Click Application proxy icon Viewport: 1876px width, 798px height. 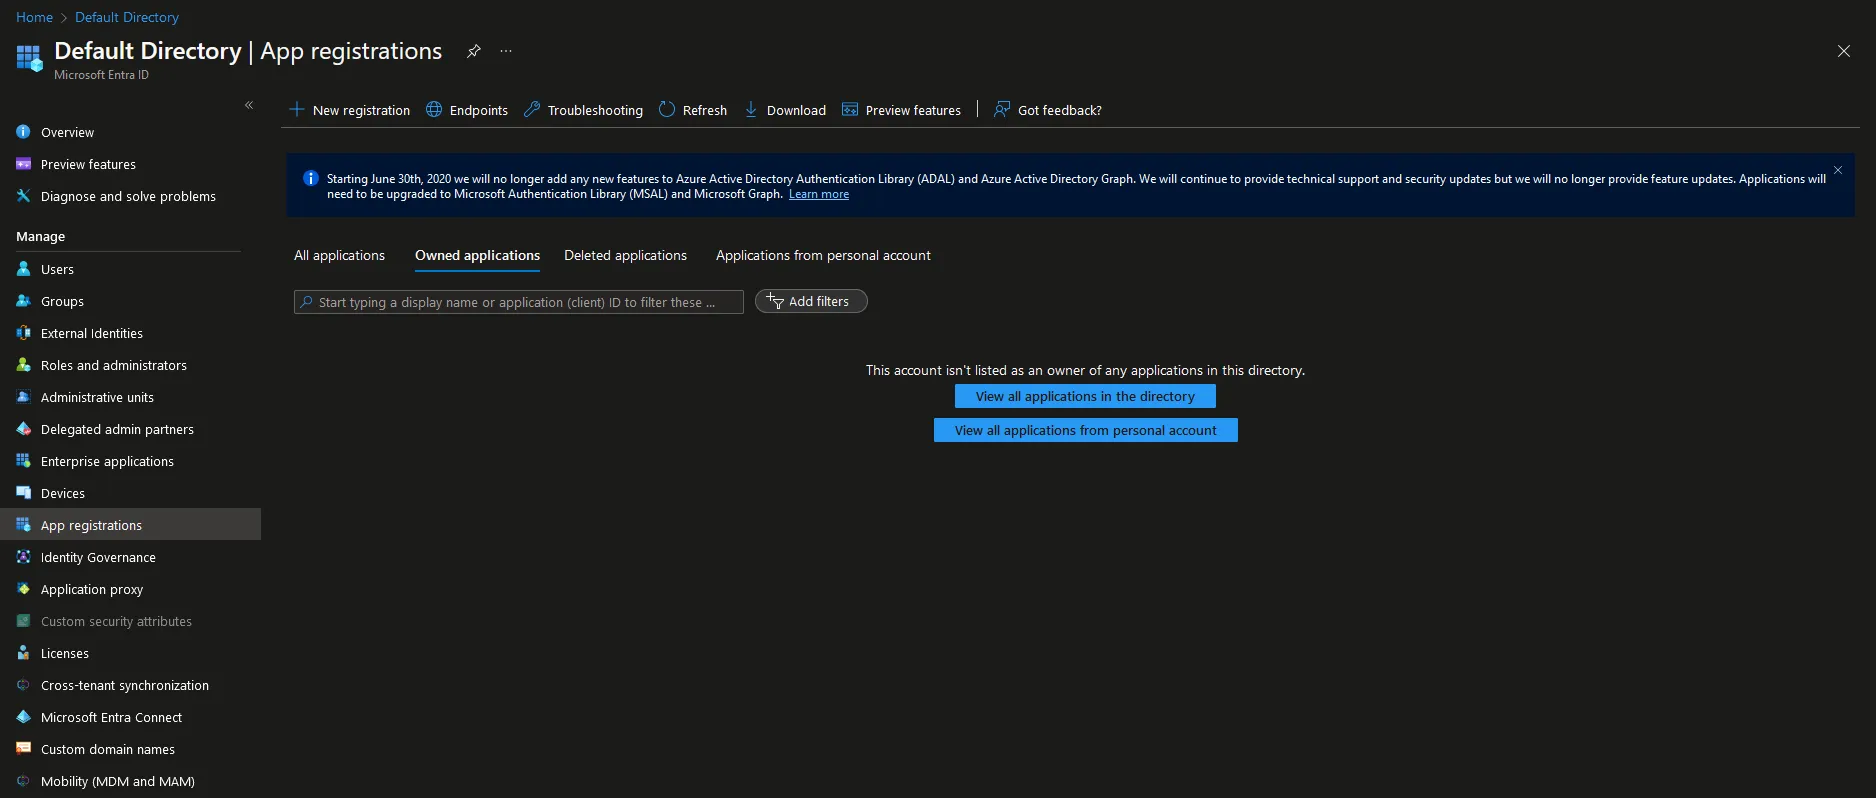pyautogui.click(x=24, y=589)
